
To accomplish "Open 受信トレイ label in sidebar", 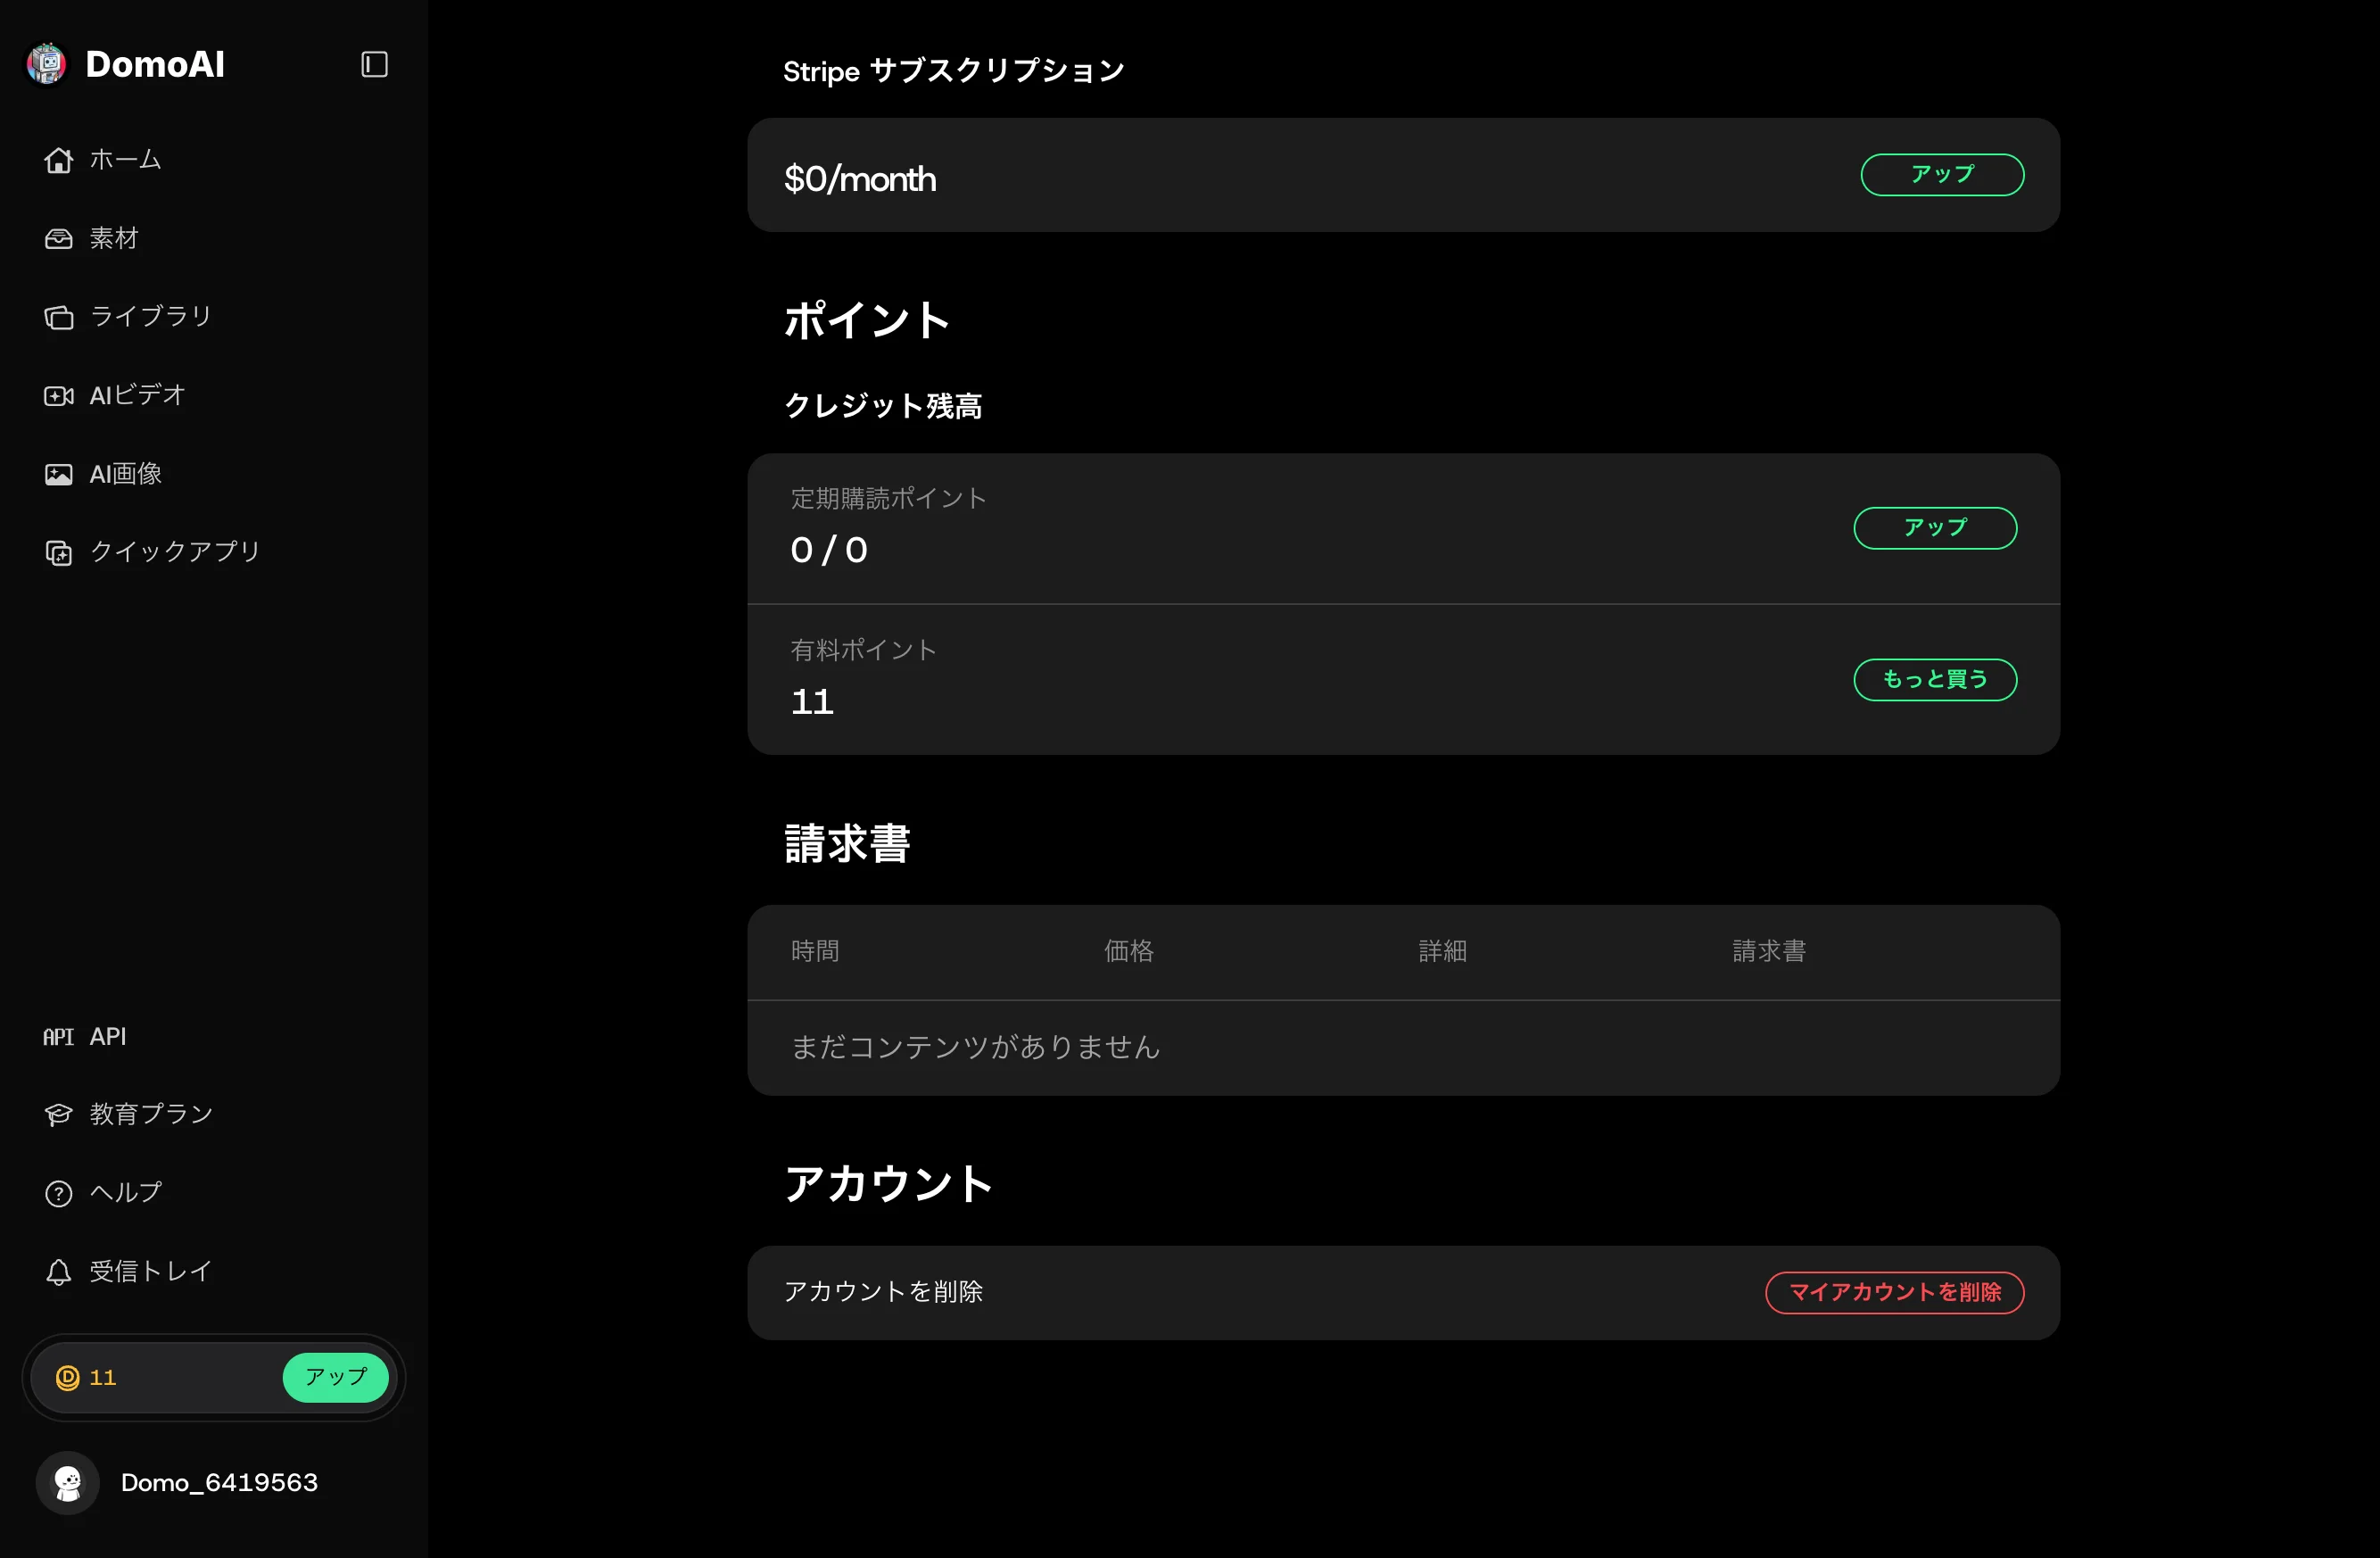I will click(151, 1272).
